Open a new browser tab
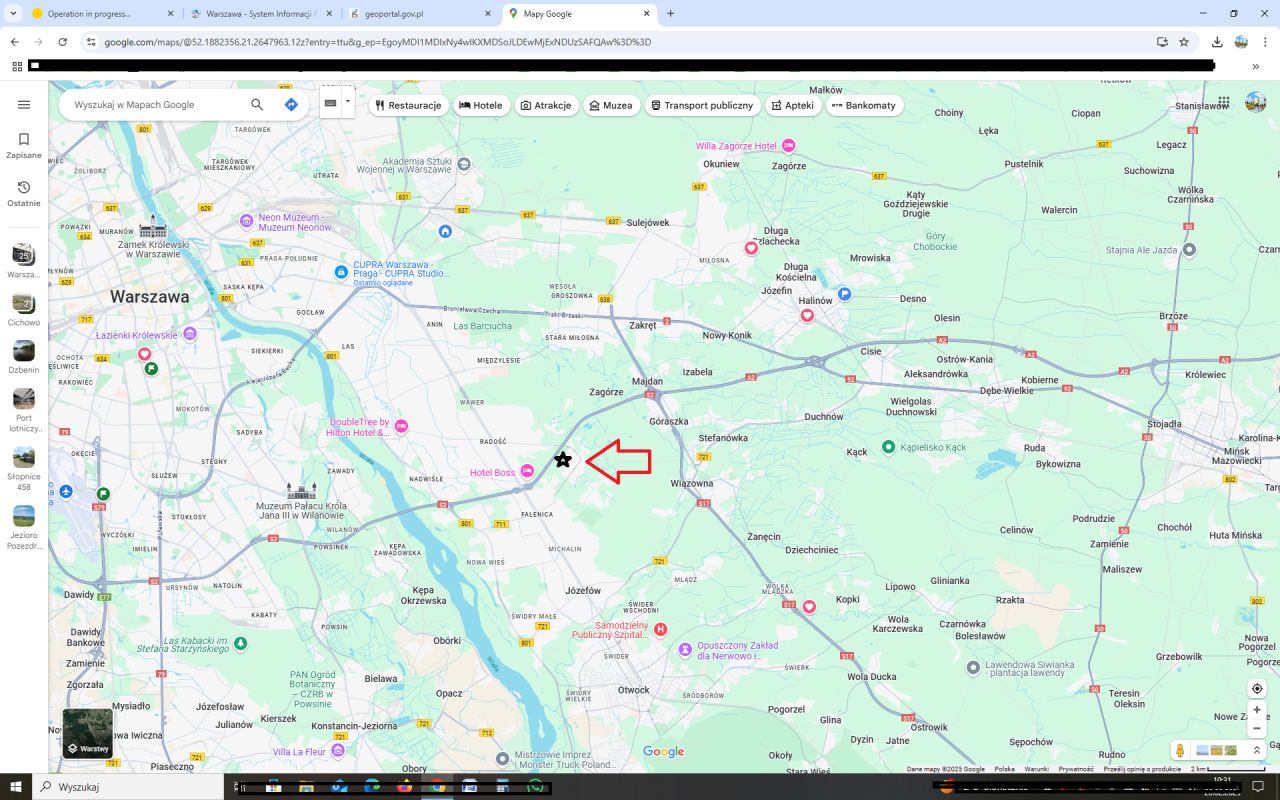 [670, 14]
